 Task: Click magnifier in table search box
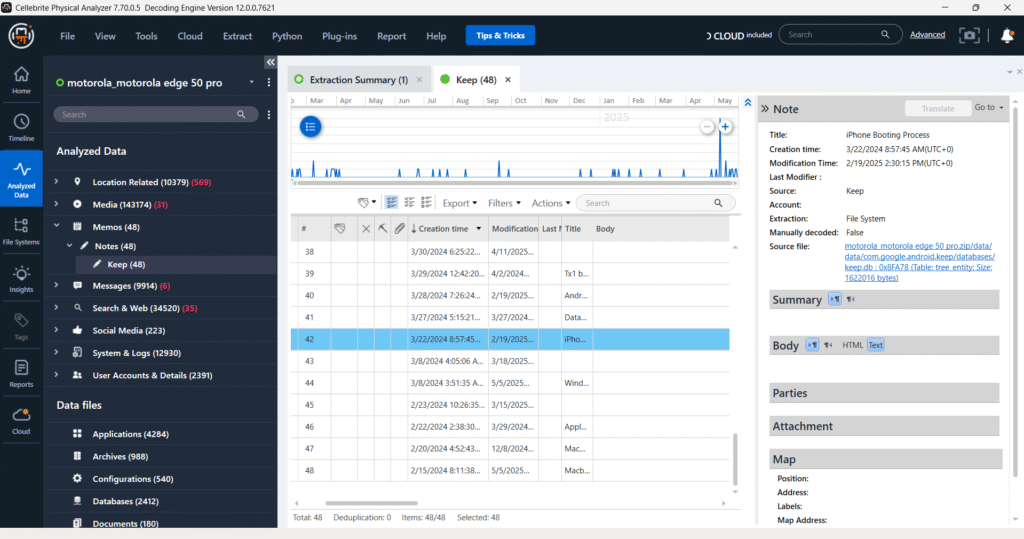click(x=718, y=203)
